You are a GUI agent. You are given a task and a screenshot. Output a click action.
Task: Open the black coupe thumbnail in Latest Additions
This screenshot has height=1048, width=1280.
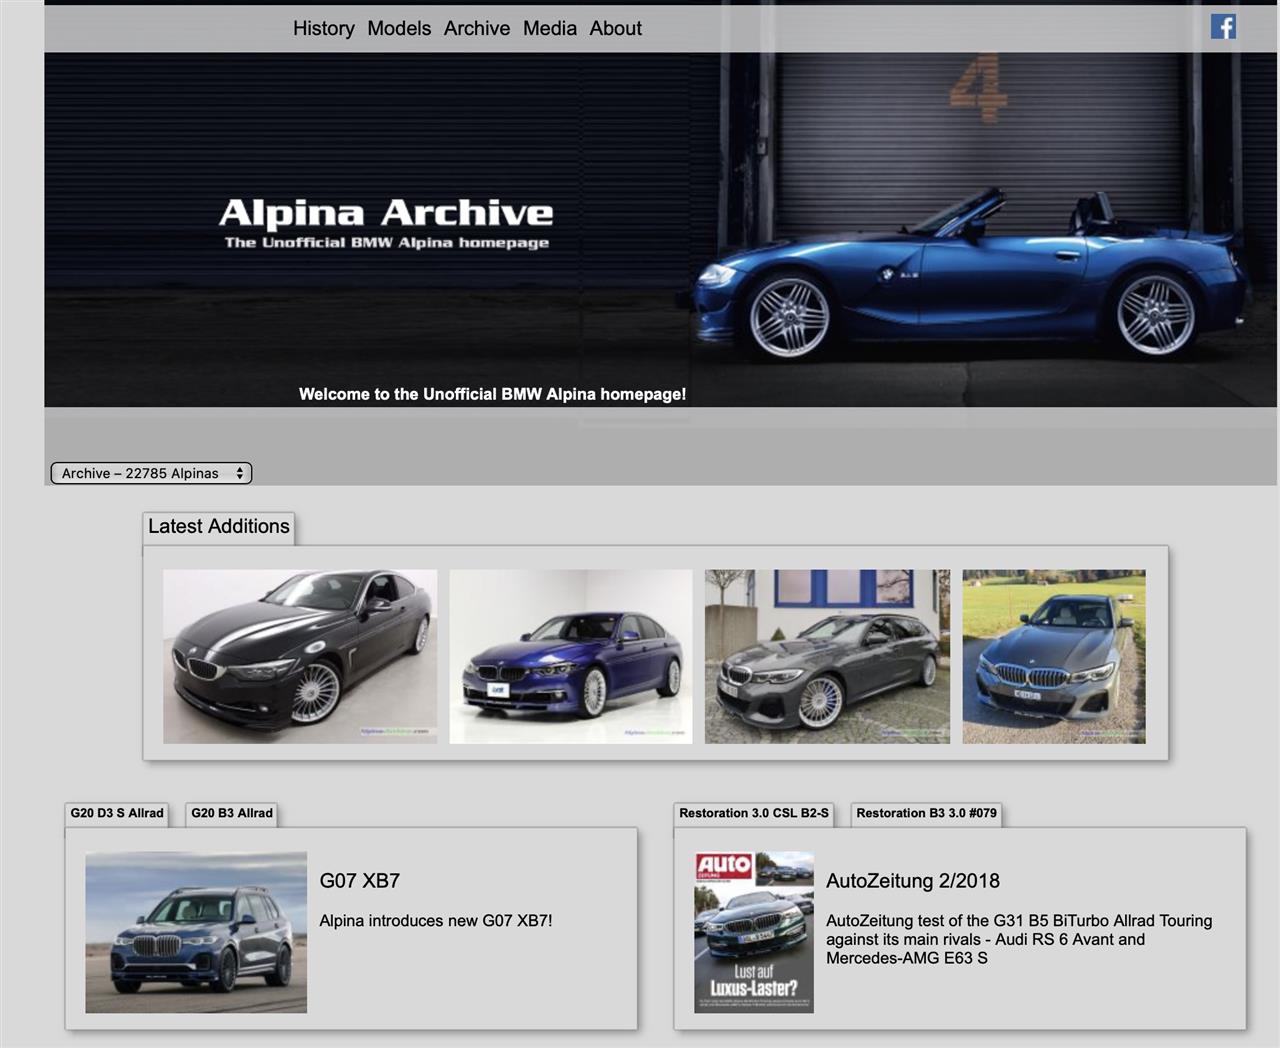[300, 657]
